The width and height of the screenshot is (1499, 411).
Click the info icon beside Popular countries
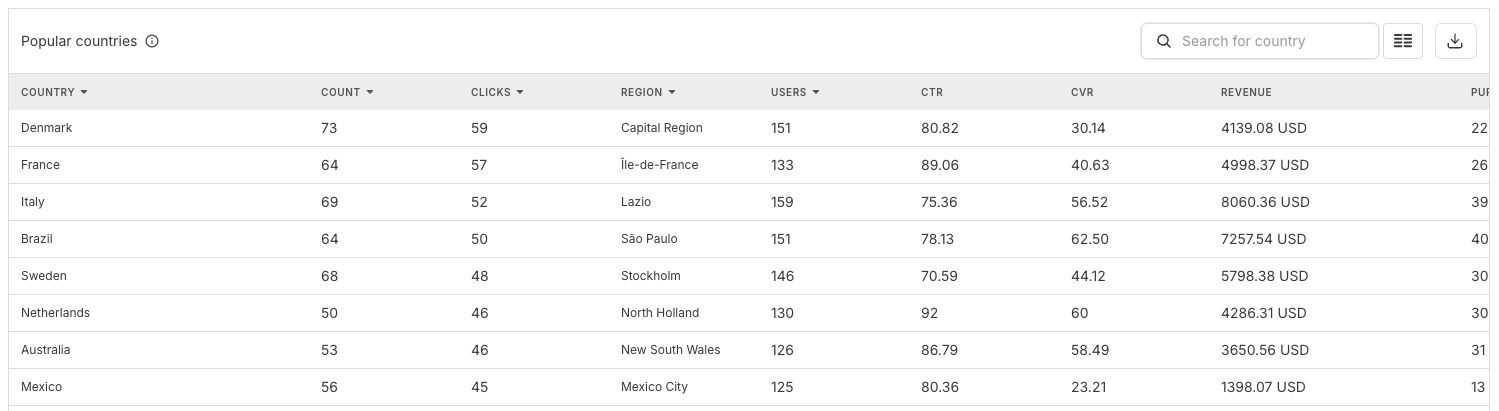[x=152, y=41]
